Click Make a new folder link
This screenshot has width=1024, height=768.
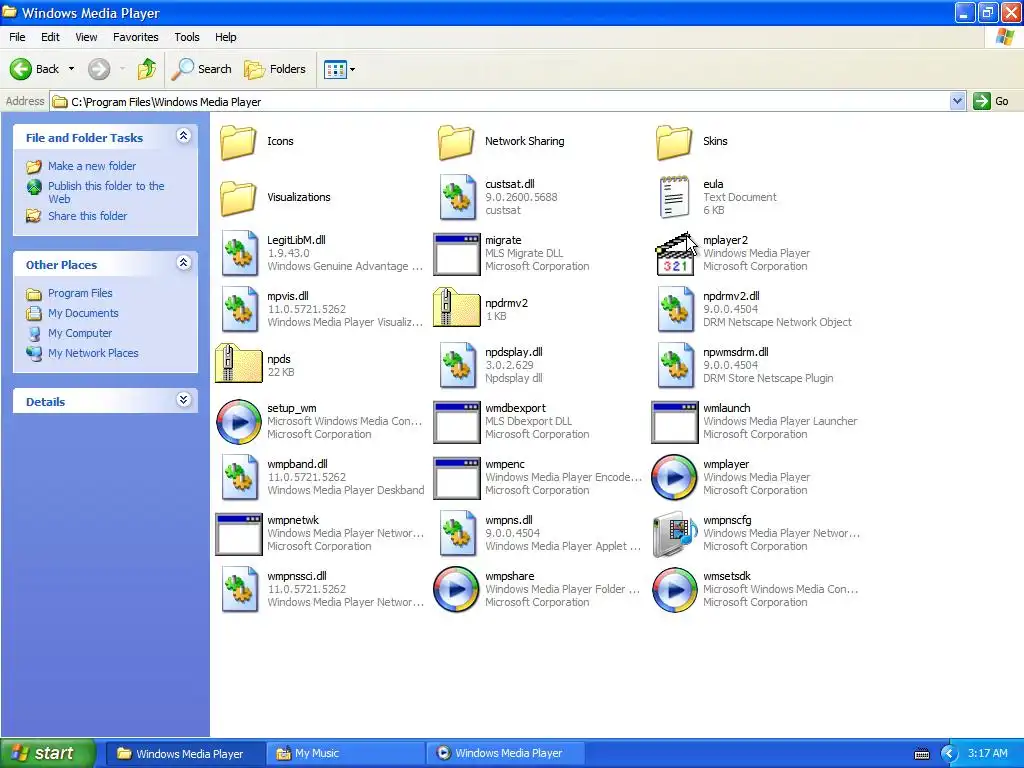(92, 166)
